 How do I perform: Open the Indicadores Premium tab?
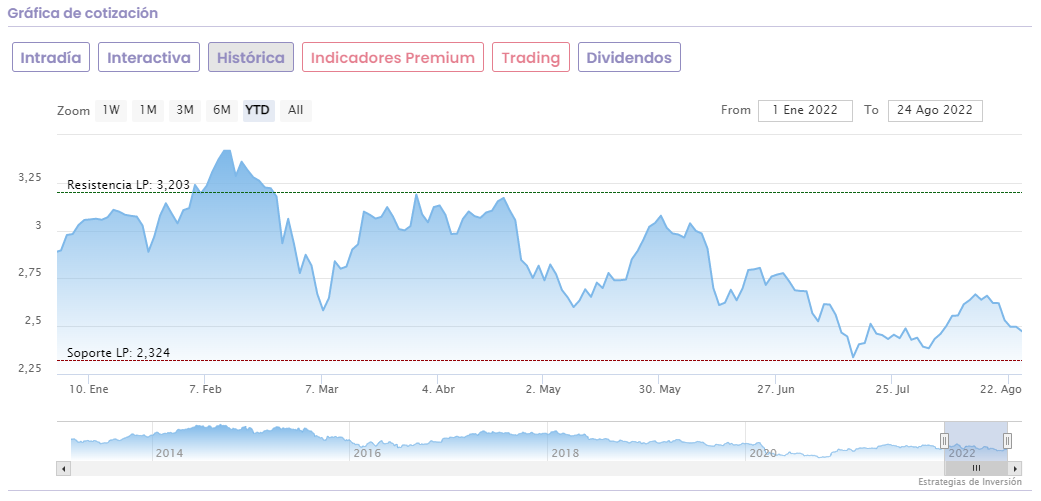tap(393, 57)
